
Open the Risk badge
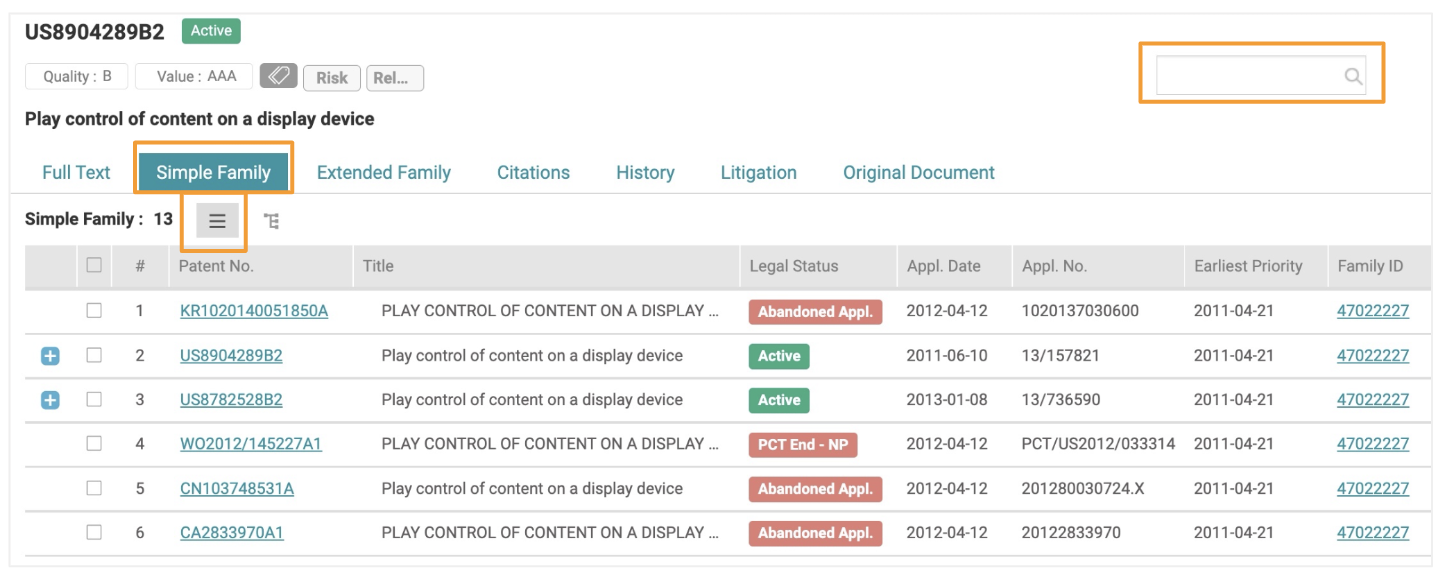[332, 77]
